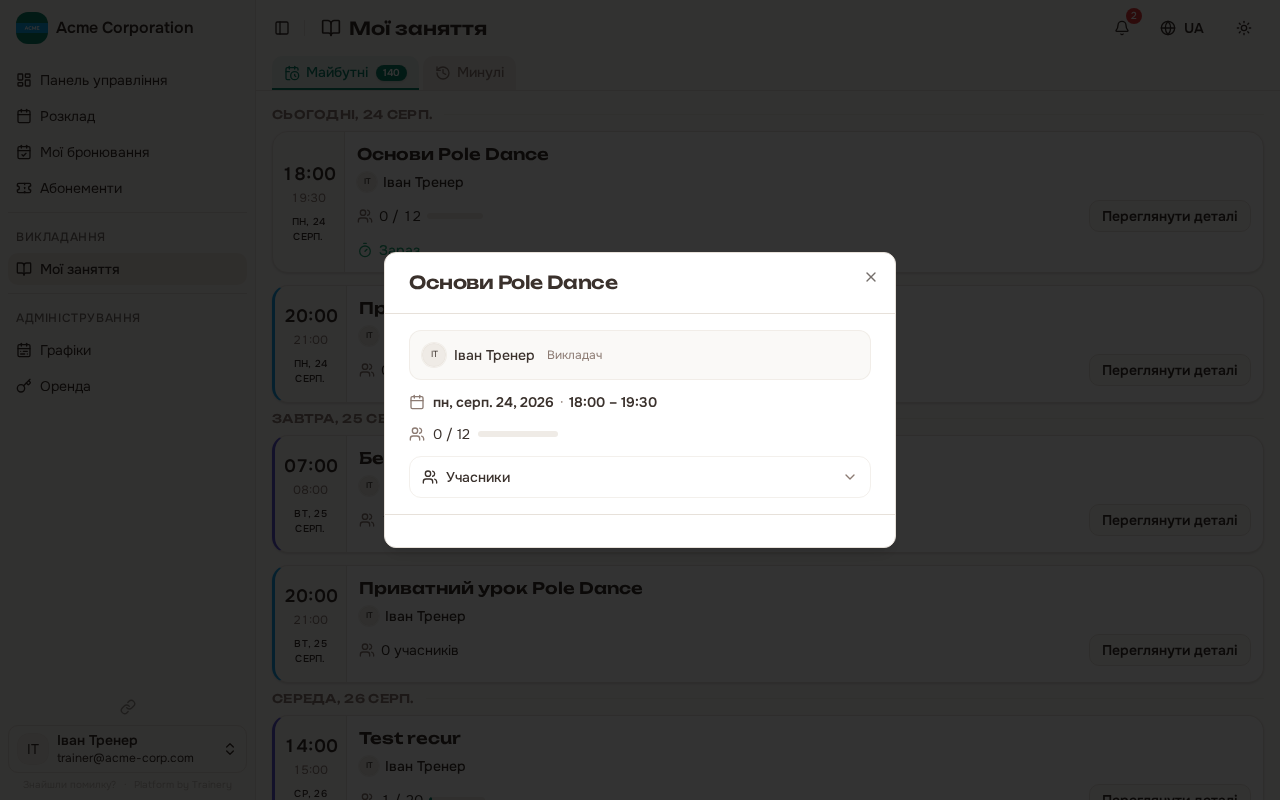This screenshot has height=800, width=1280.
Task: Click the link icon above user profile
Action: (128, 707)
